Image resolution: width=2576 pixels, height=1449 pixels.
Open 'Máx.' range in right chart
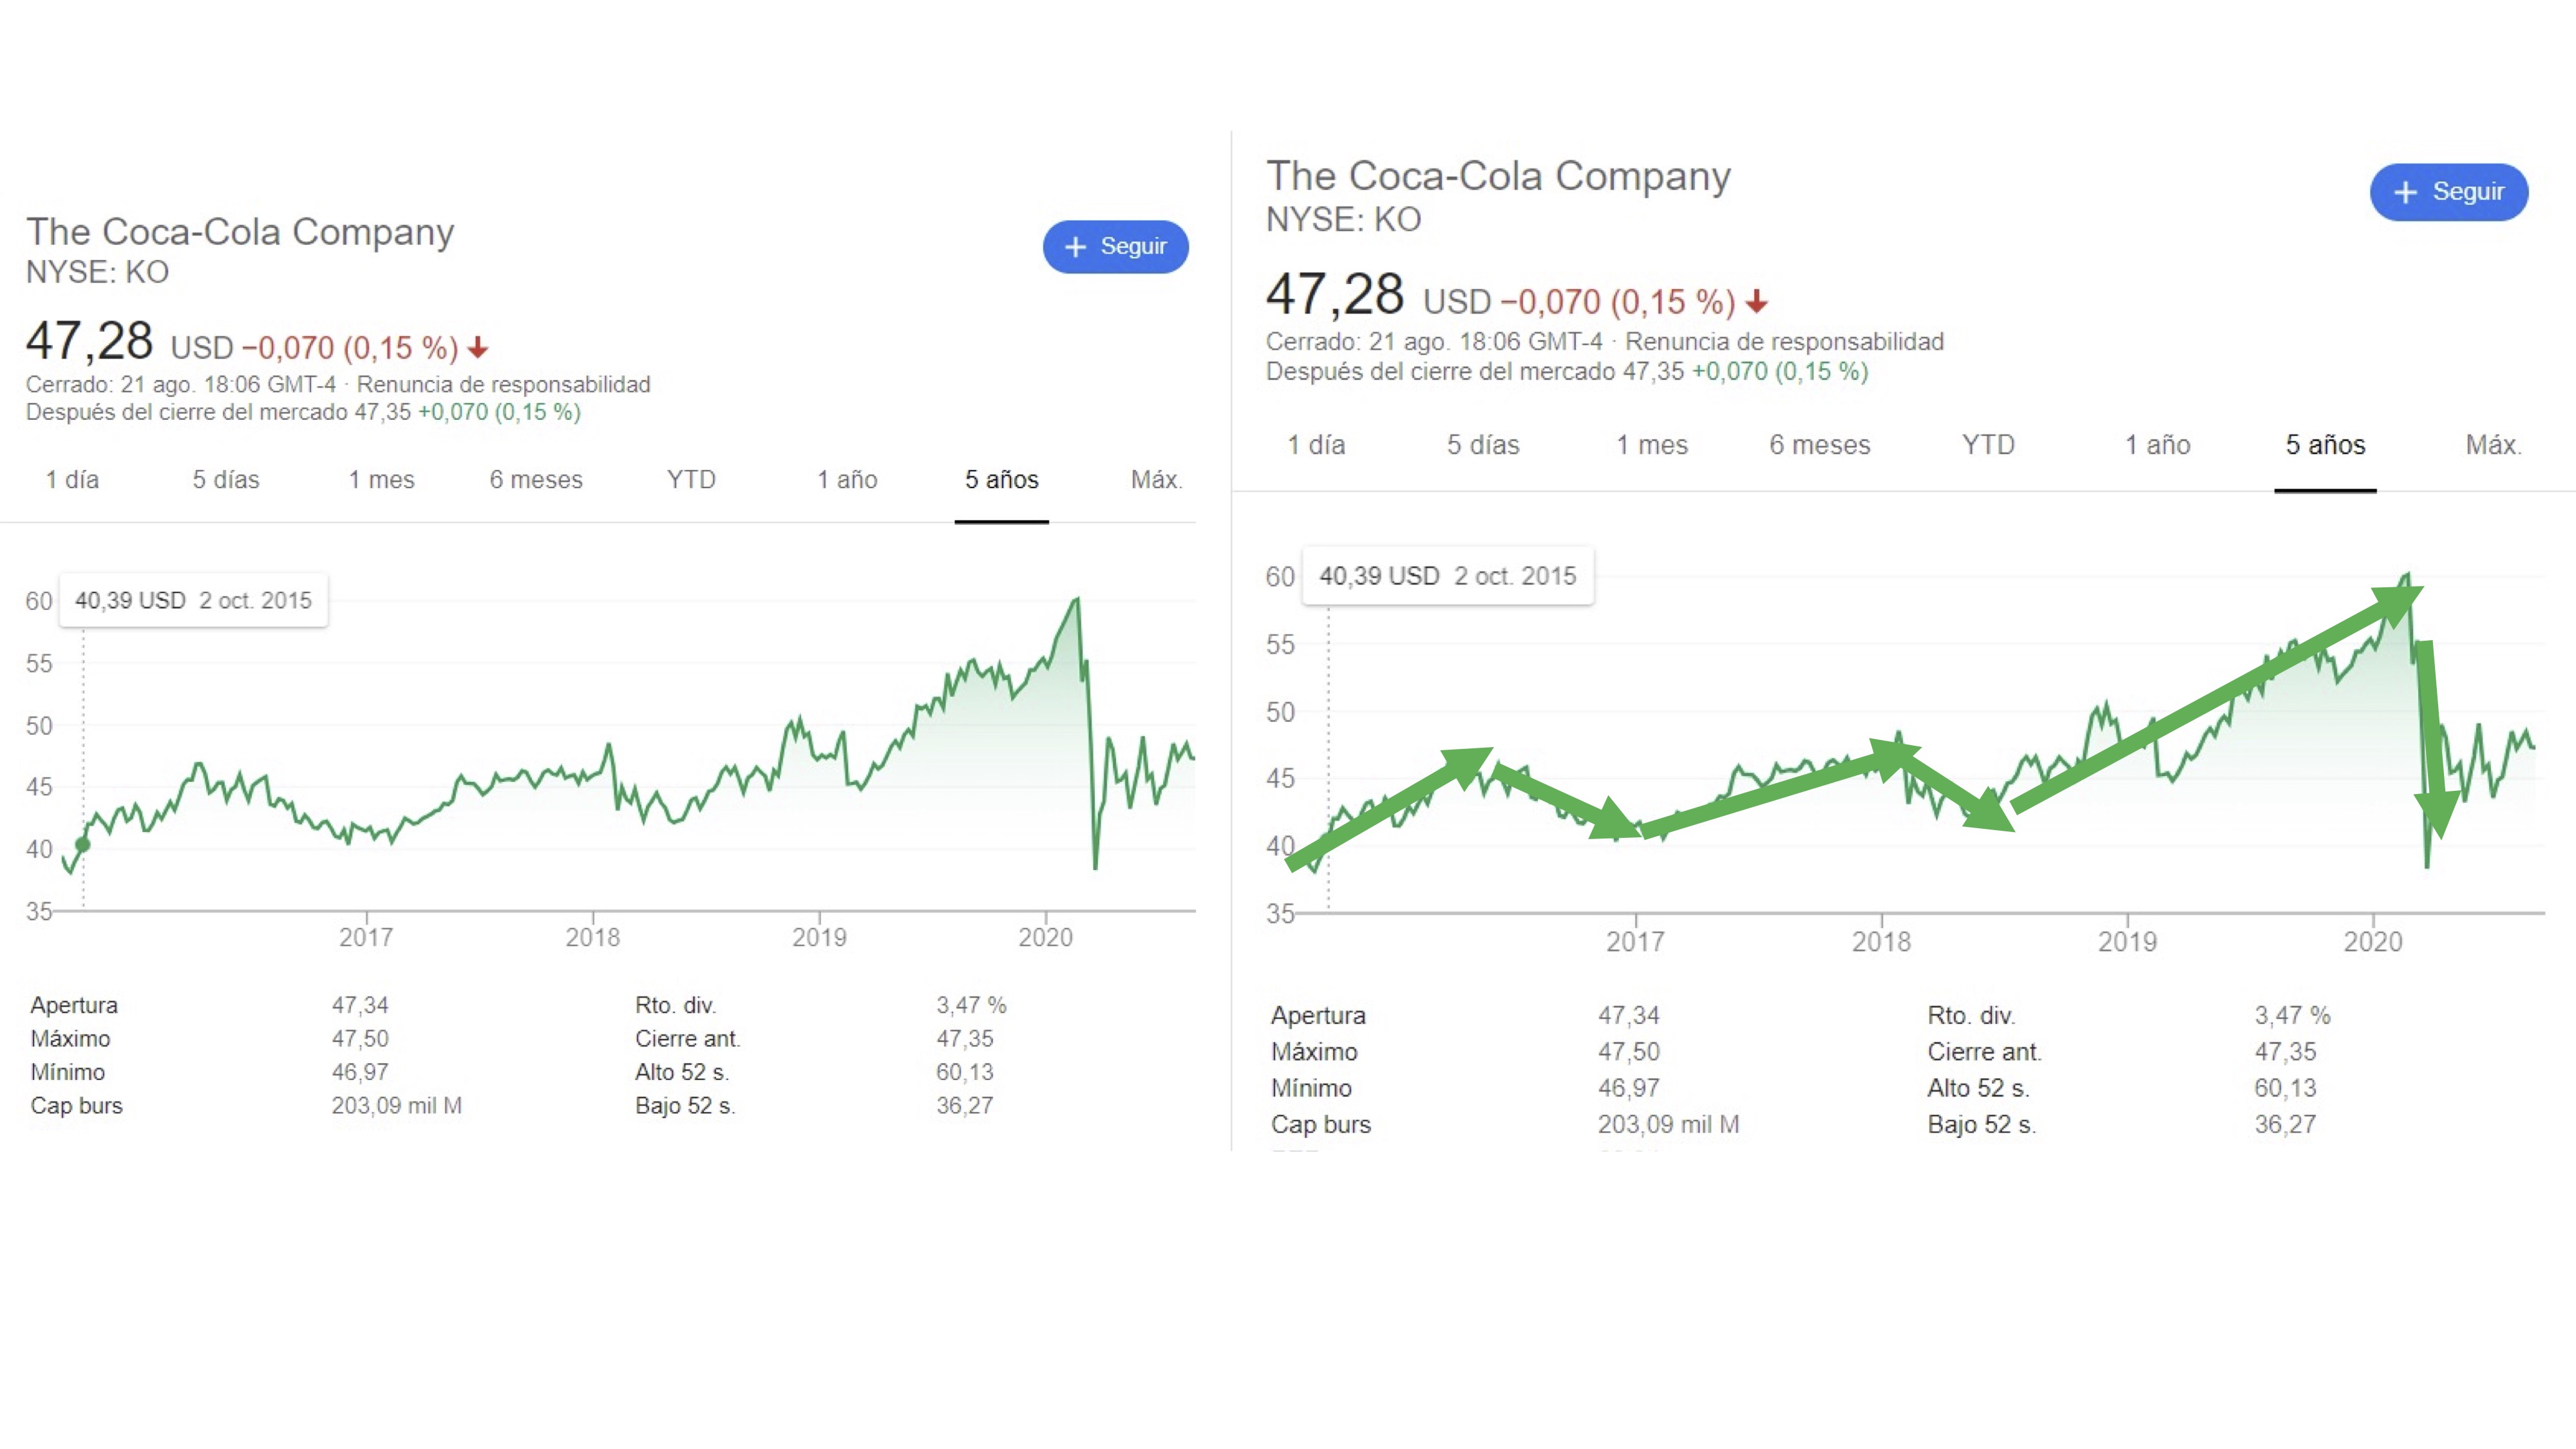click(x=2493, y=445)
